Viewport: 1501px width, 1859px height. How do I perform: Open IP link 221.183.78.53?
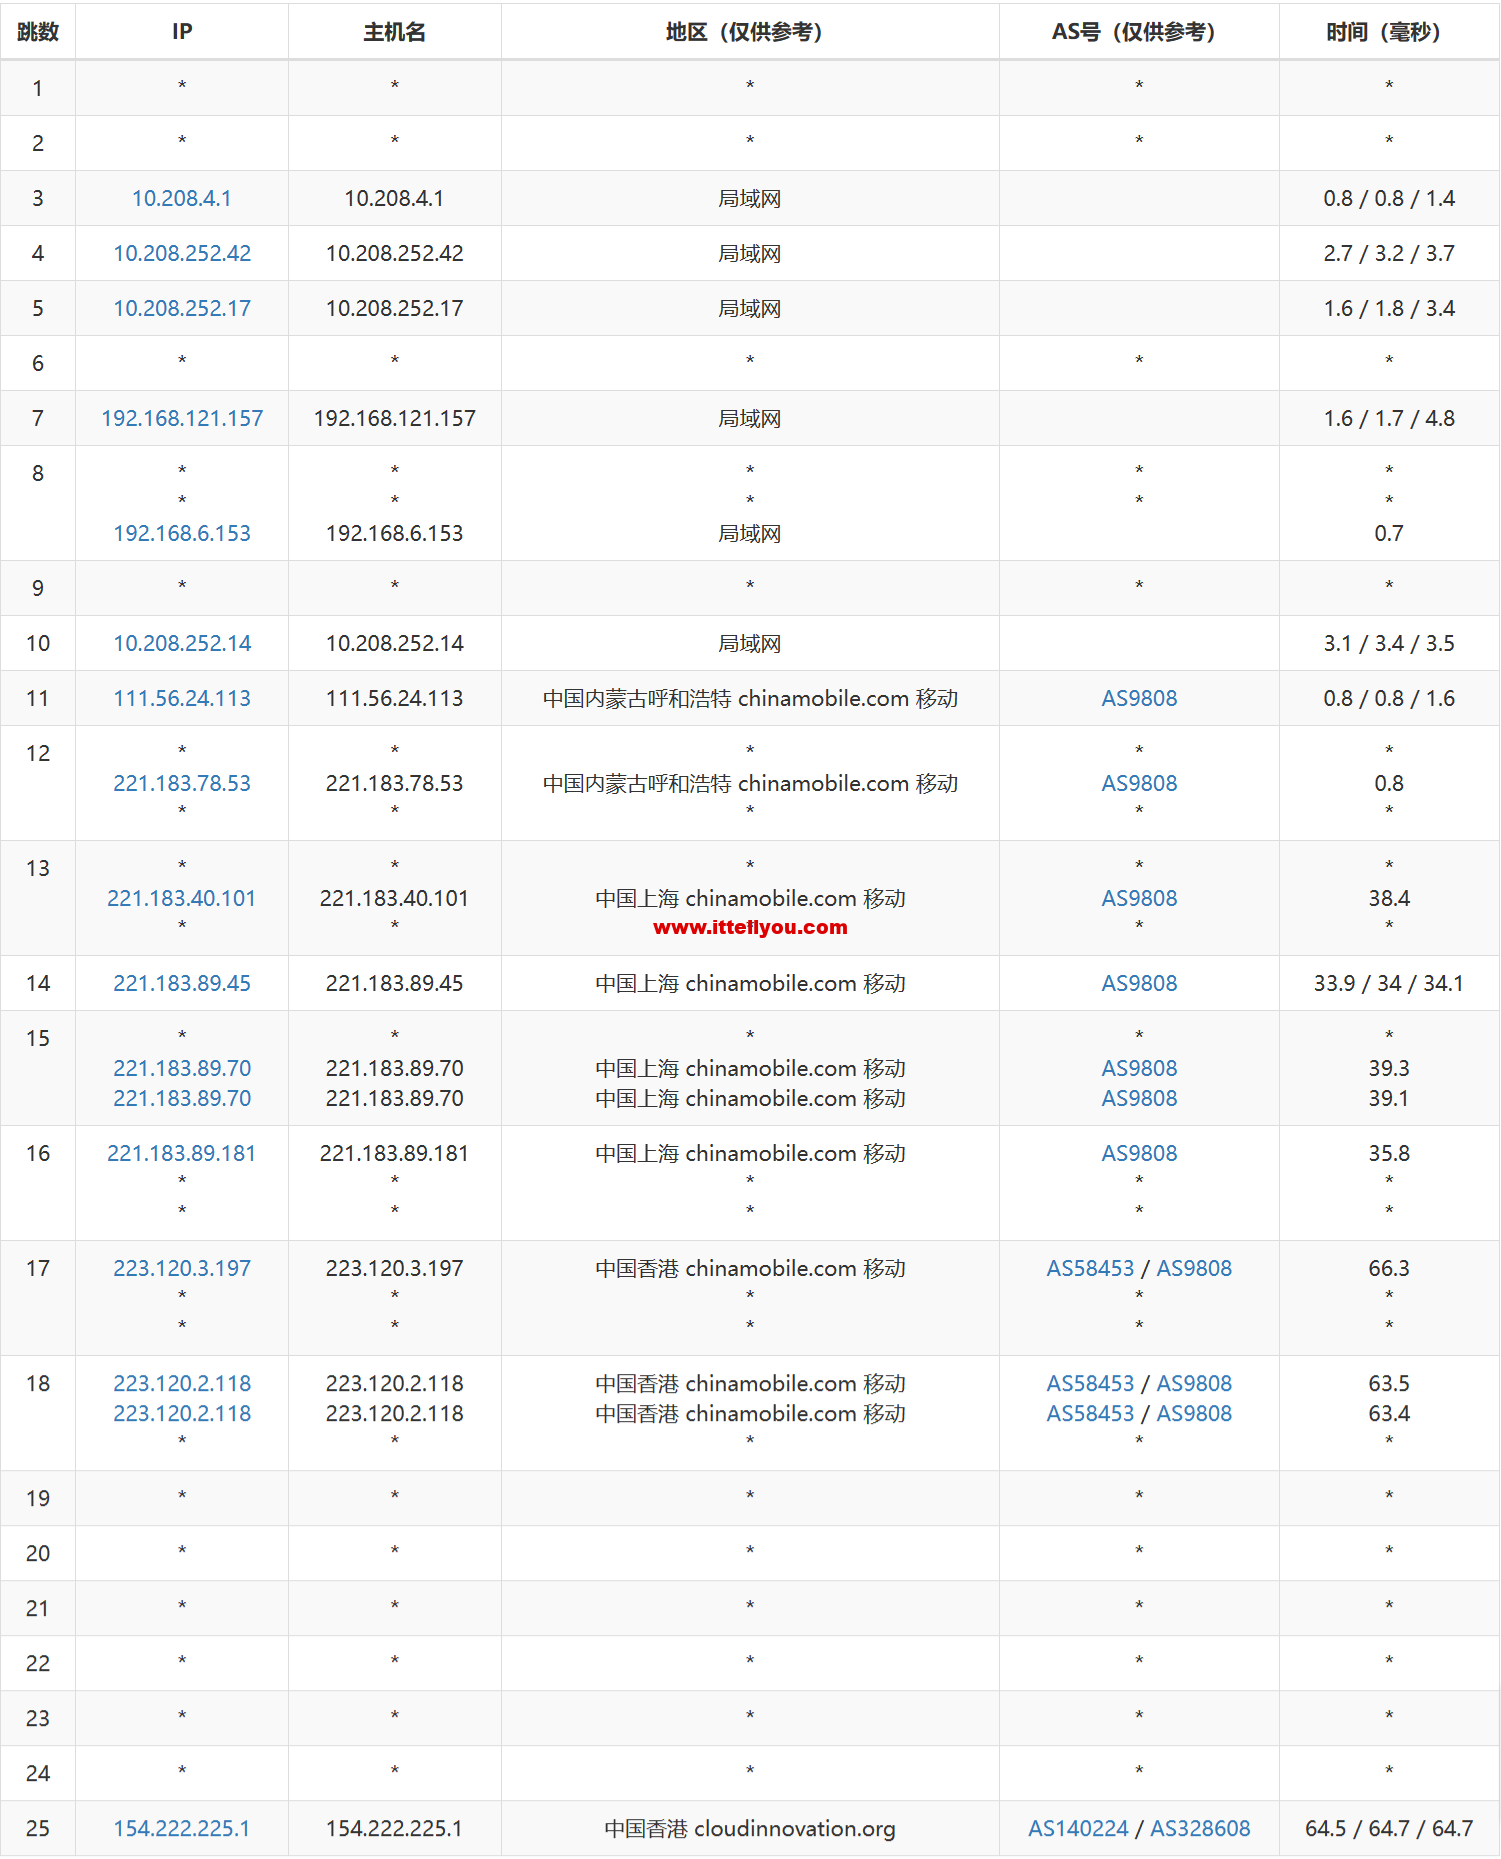point(182,783)
